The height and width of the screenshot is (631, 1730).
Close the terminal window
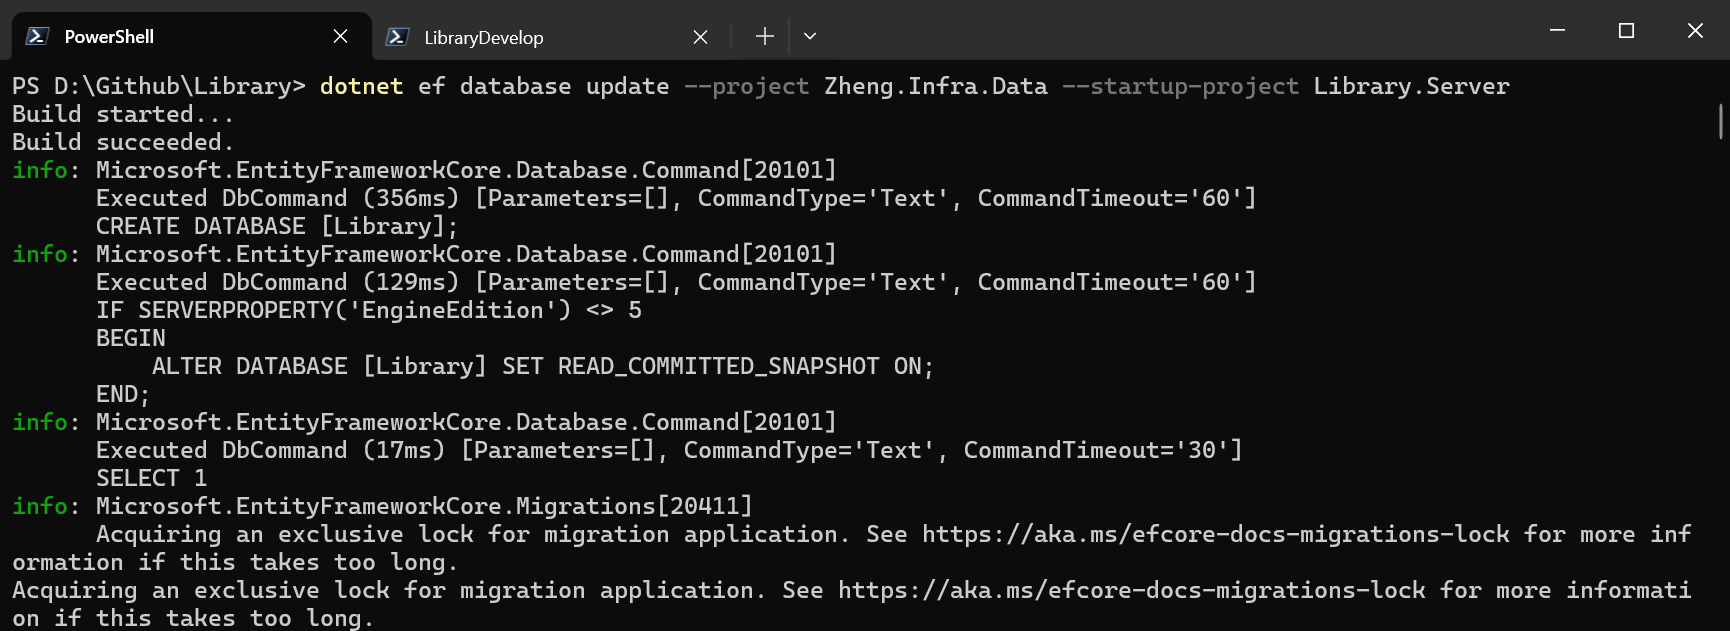pyautogui.click(x=1695, y=31)
